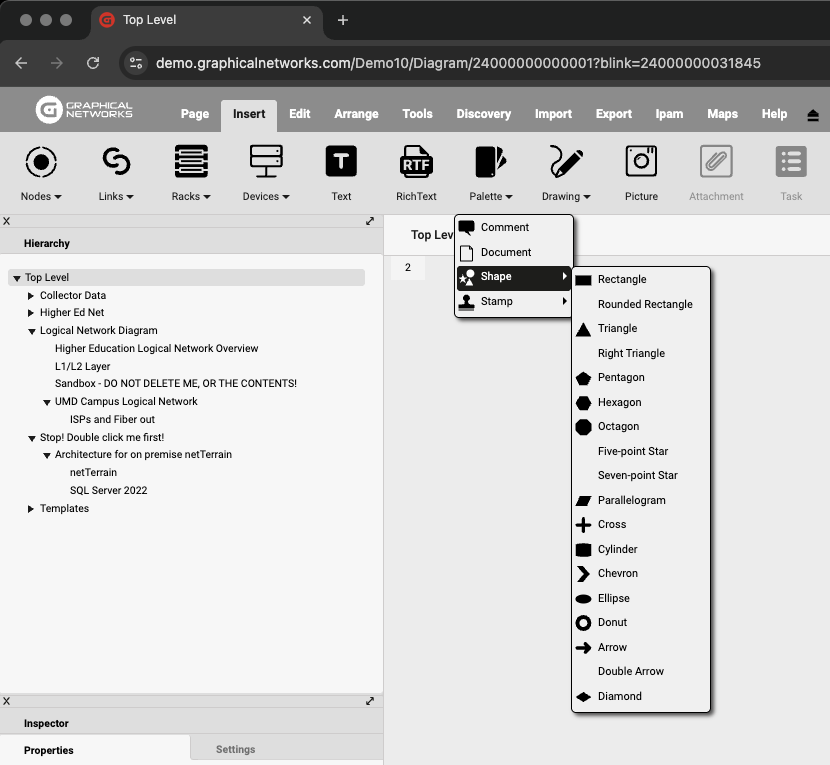
Task: Pick the Donut shape option
Action: click(612, 623)
